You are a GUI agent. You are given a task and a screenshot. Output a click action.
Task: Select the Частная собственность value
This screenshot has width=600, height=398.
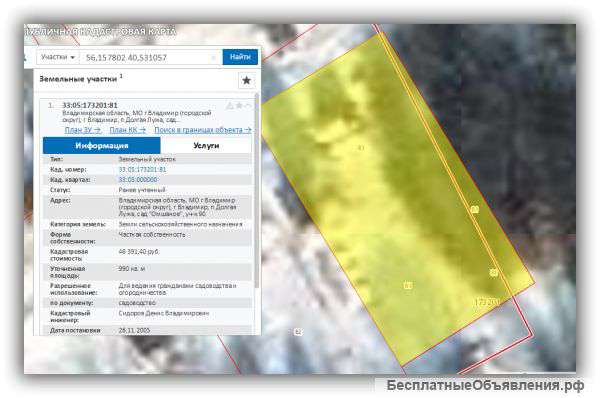(152, 234)
